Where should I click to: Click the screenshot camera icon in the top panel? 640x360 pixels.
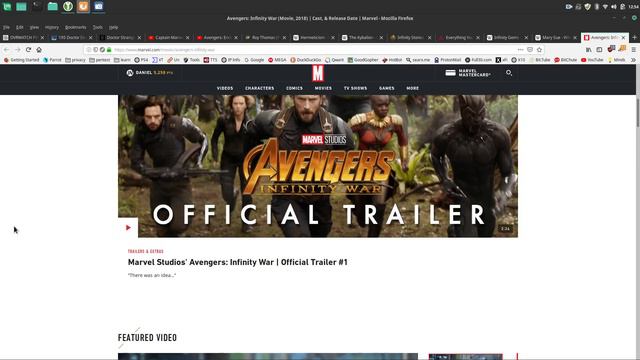[98, 6]
